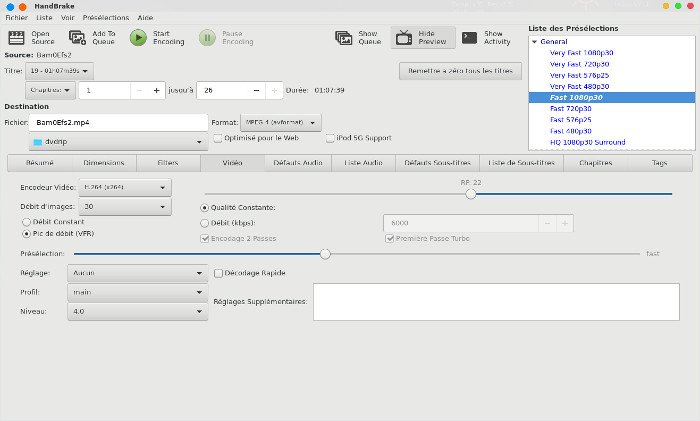Enable the Optimisé pour le Web checkbox
This screenshot has width=700, height=421.
(217, 138)
